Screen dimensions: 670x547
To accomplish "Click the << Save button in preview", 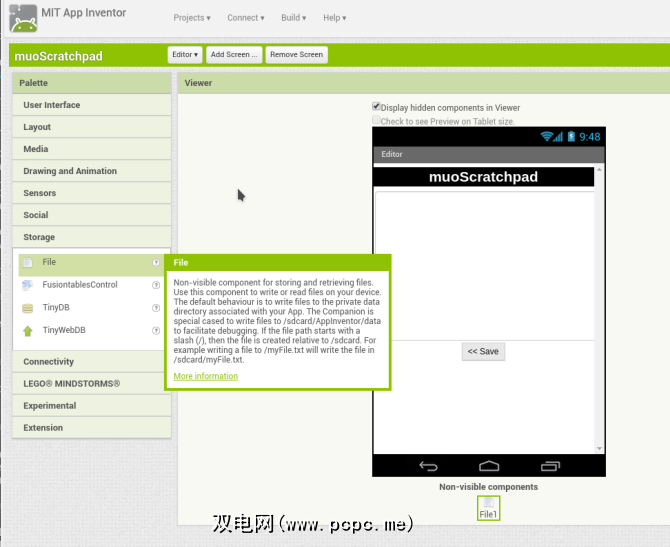I will pos(483,352).
